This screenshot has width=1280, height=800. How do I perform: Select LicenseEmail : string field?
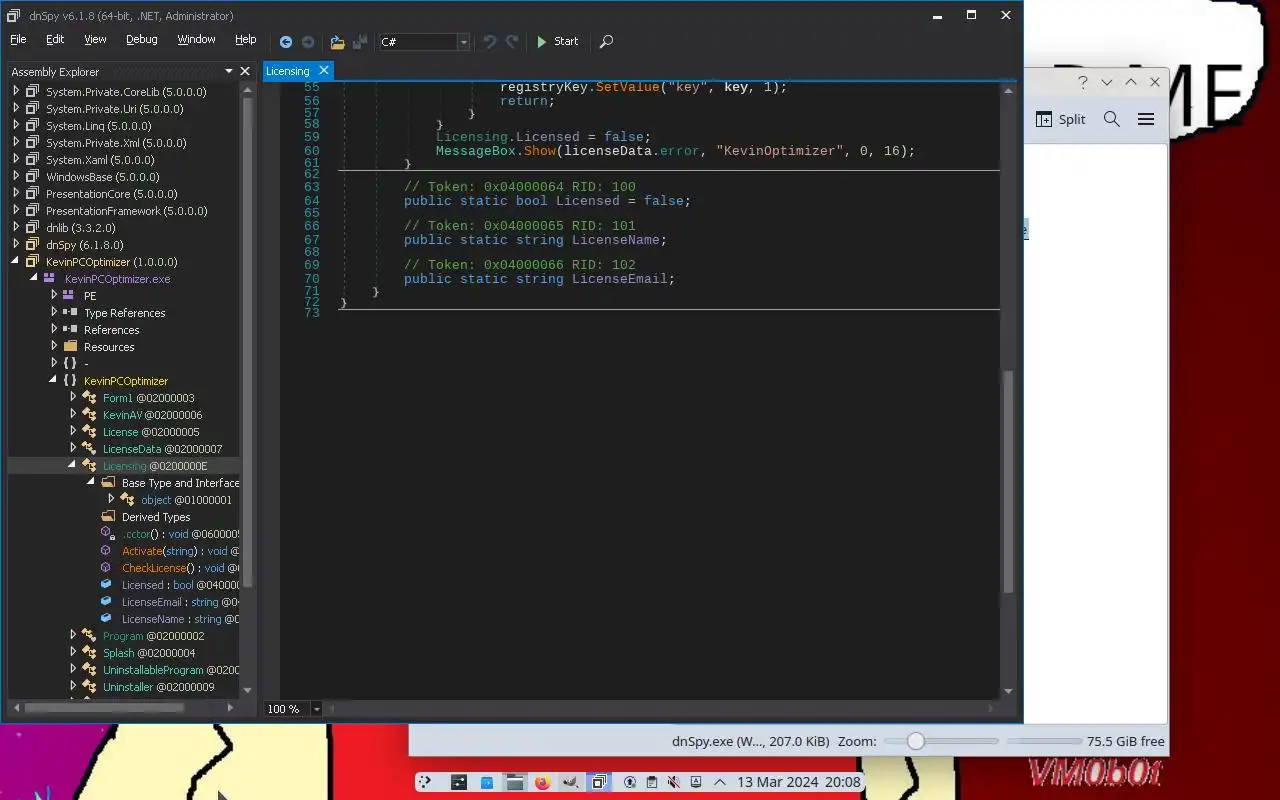180,602
